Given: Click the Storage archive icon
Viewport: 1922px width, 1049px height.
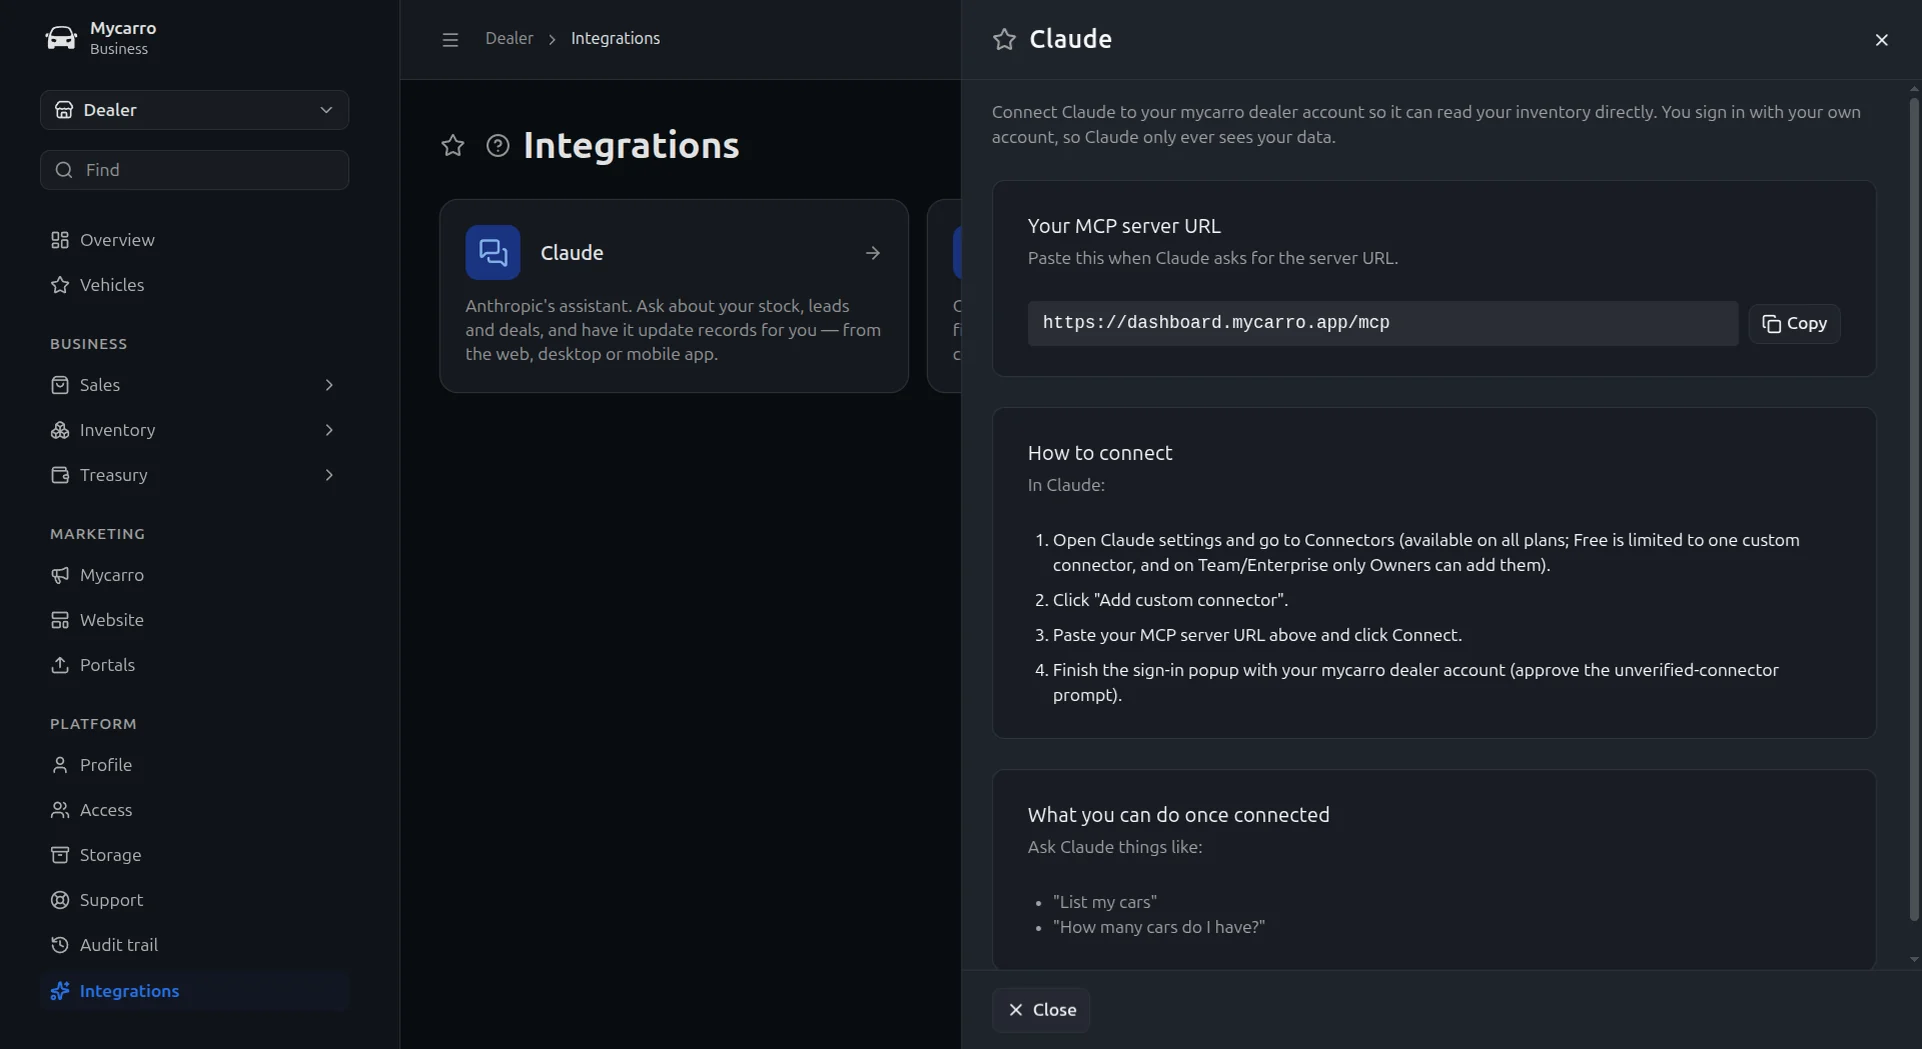Looking at the screenshot, I should click(x=60, y=855).
